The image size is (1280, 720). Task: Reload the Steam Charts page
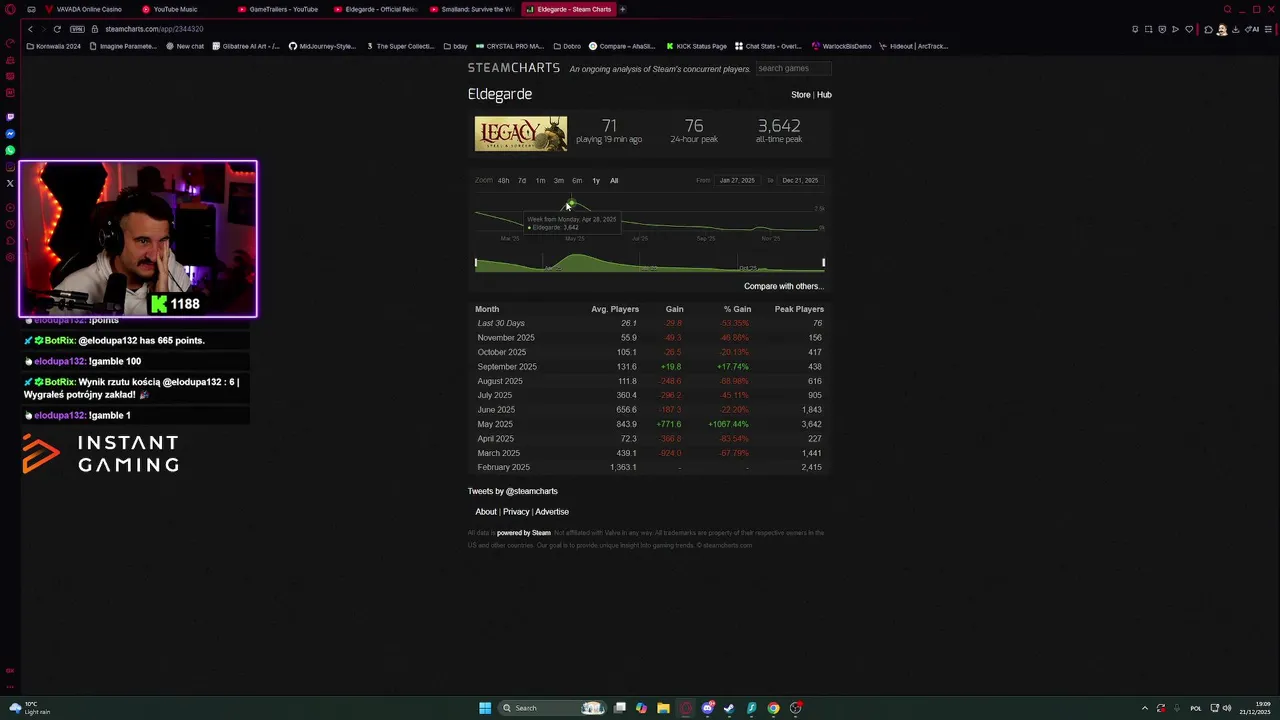click(x=57, y=29)
